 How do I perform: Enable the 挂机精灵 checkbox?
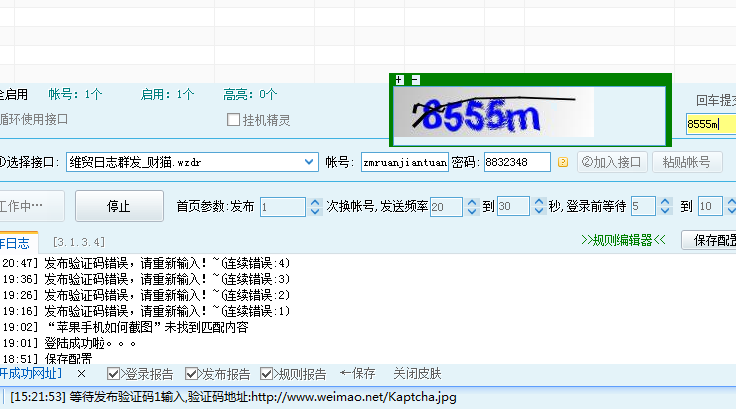click(x=233, y=120)
